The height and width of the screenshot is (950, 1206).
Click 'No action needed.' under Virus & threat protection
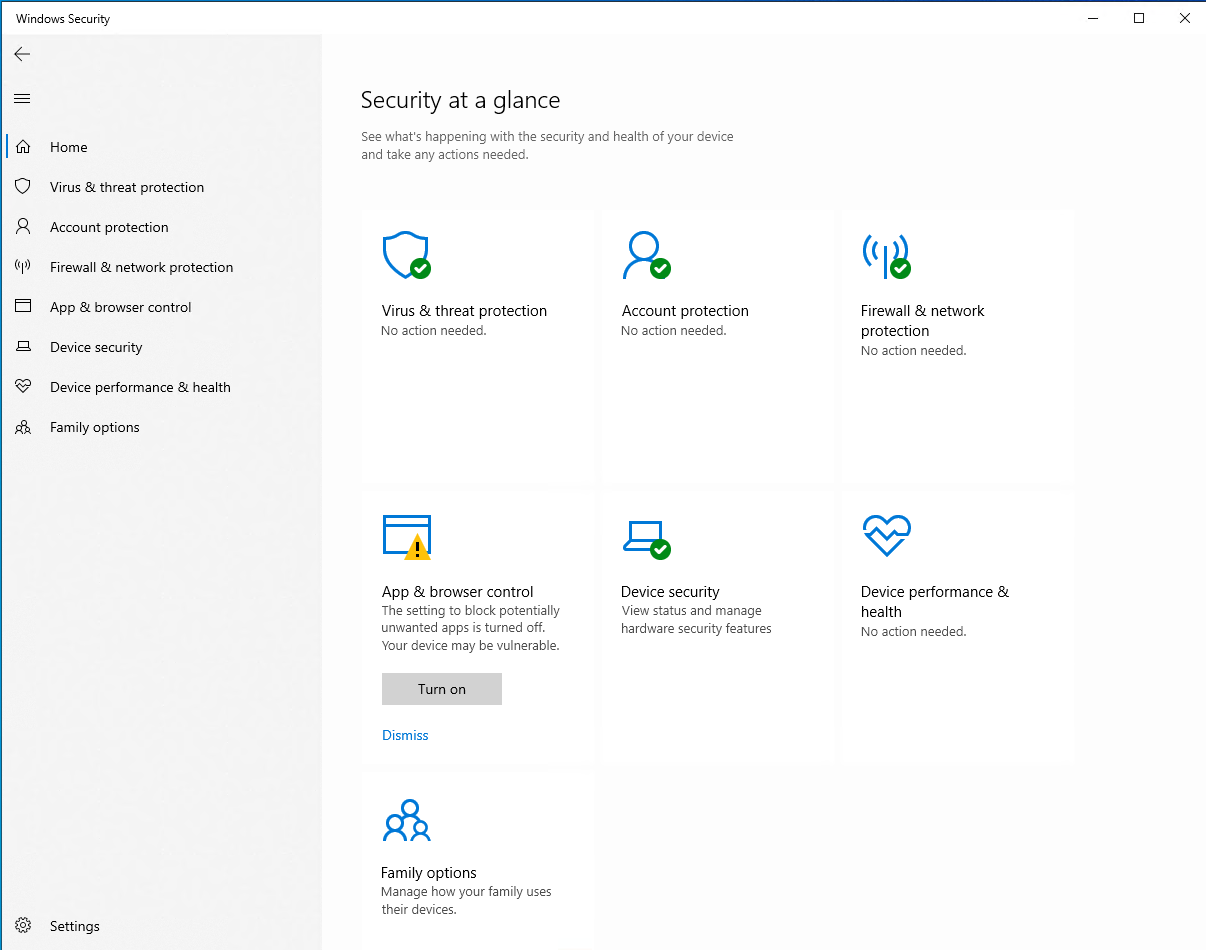tap(434, 331)
